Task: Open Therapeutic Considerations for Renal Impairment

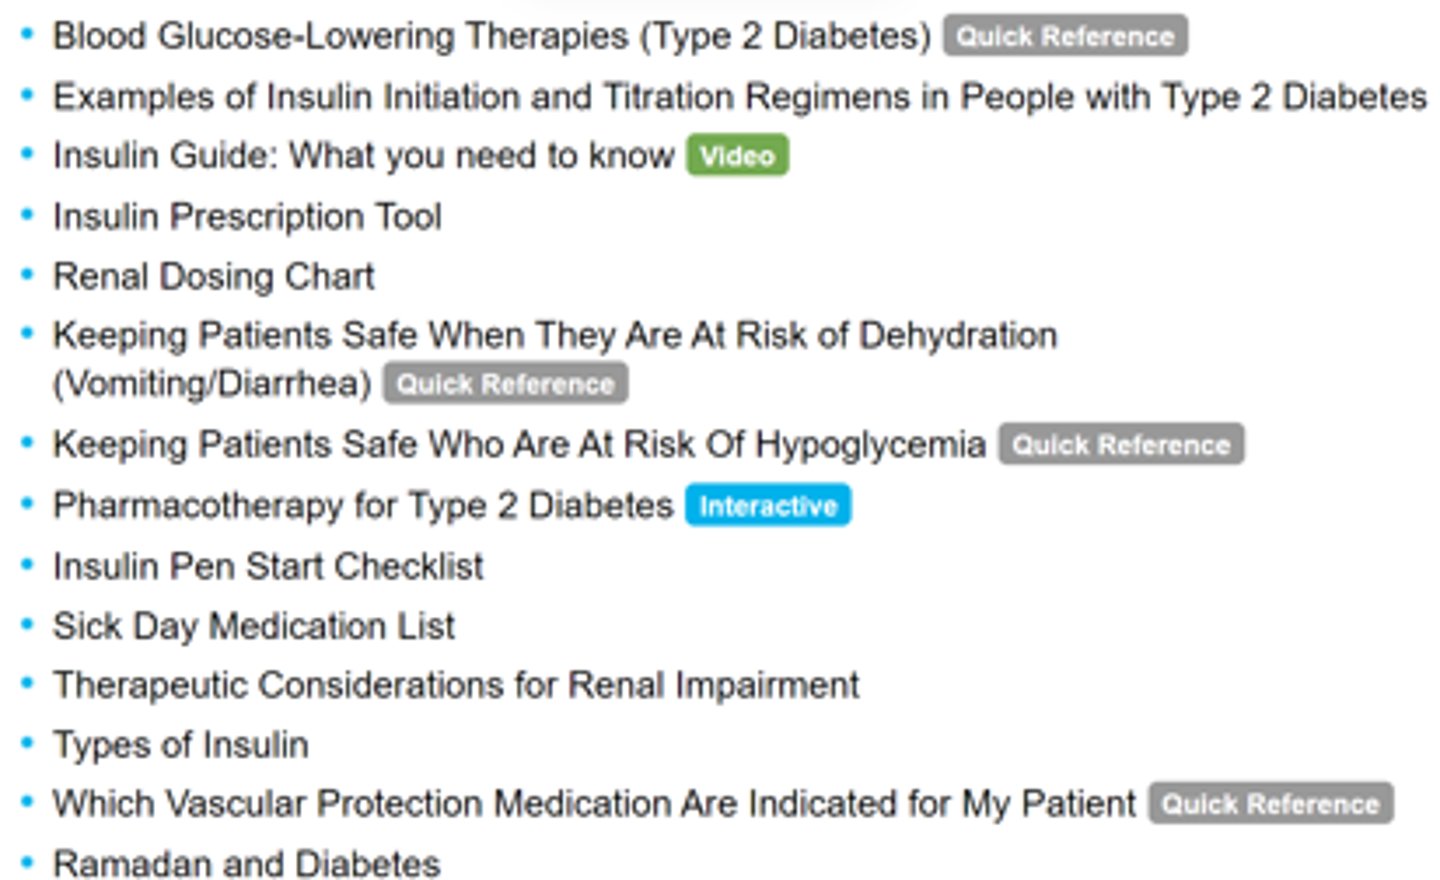Action: coord(456,685)
